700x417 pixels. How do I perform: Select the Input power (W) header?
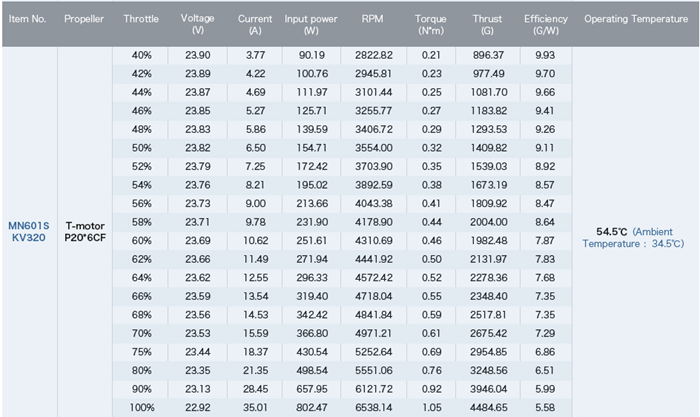310,24
